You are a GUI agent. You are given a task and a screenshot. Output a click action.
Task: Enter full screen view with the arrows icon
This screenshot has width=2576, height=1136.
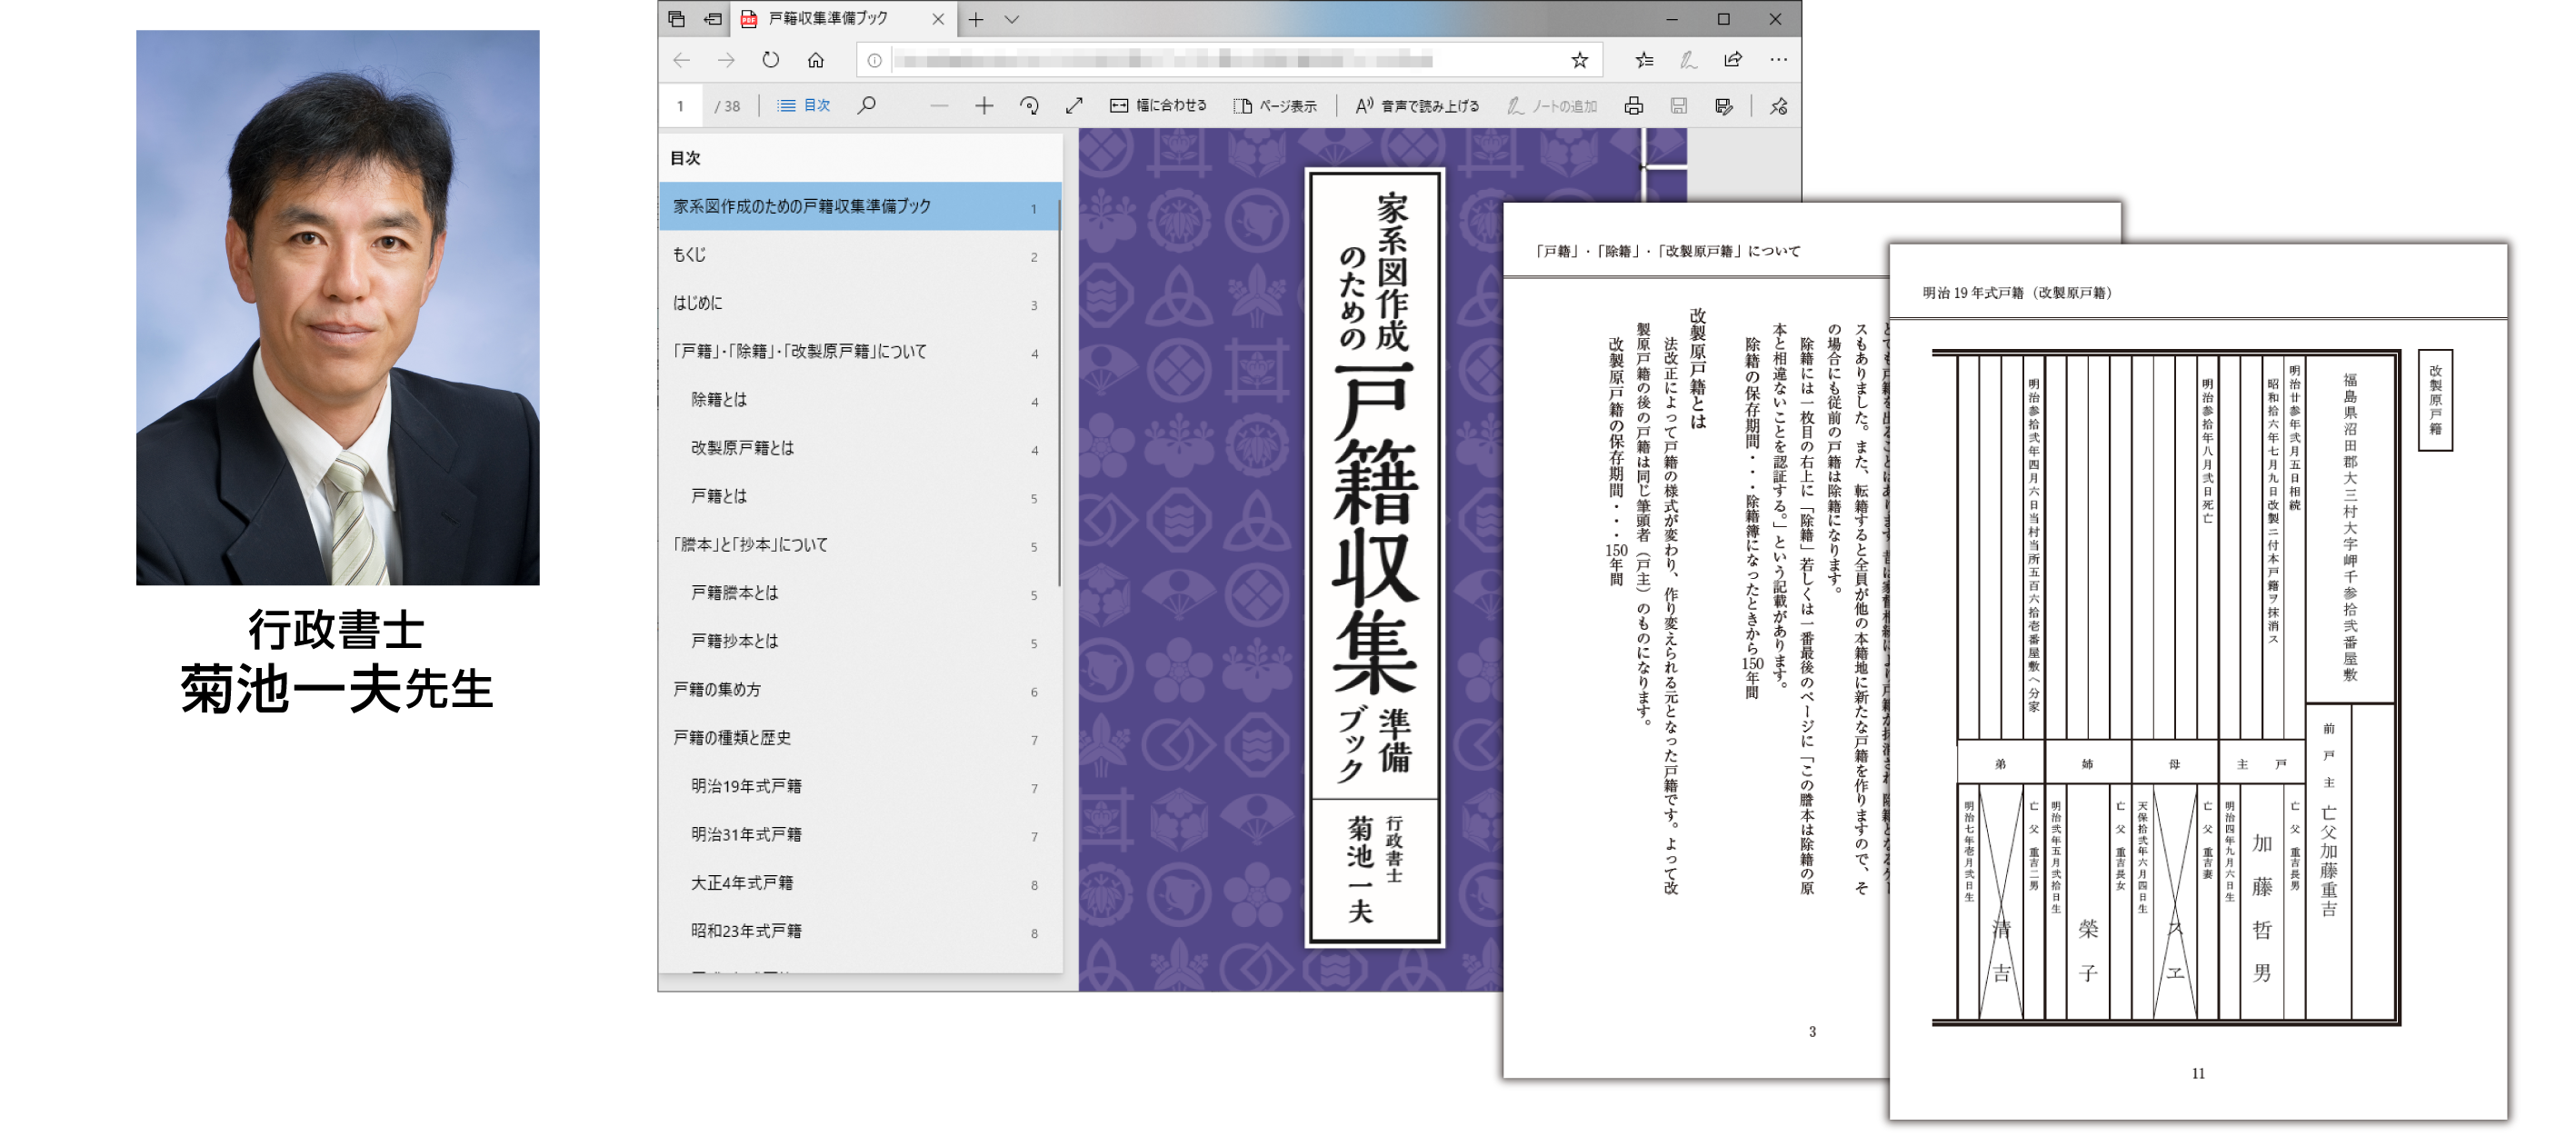click(x=1074, y=105)
